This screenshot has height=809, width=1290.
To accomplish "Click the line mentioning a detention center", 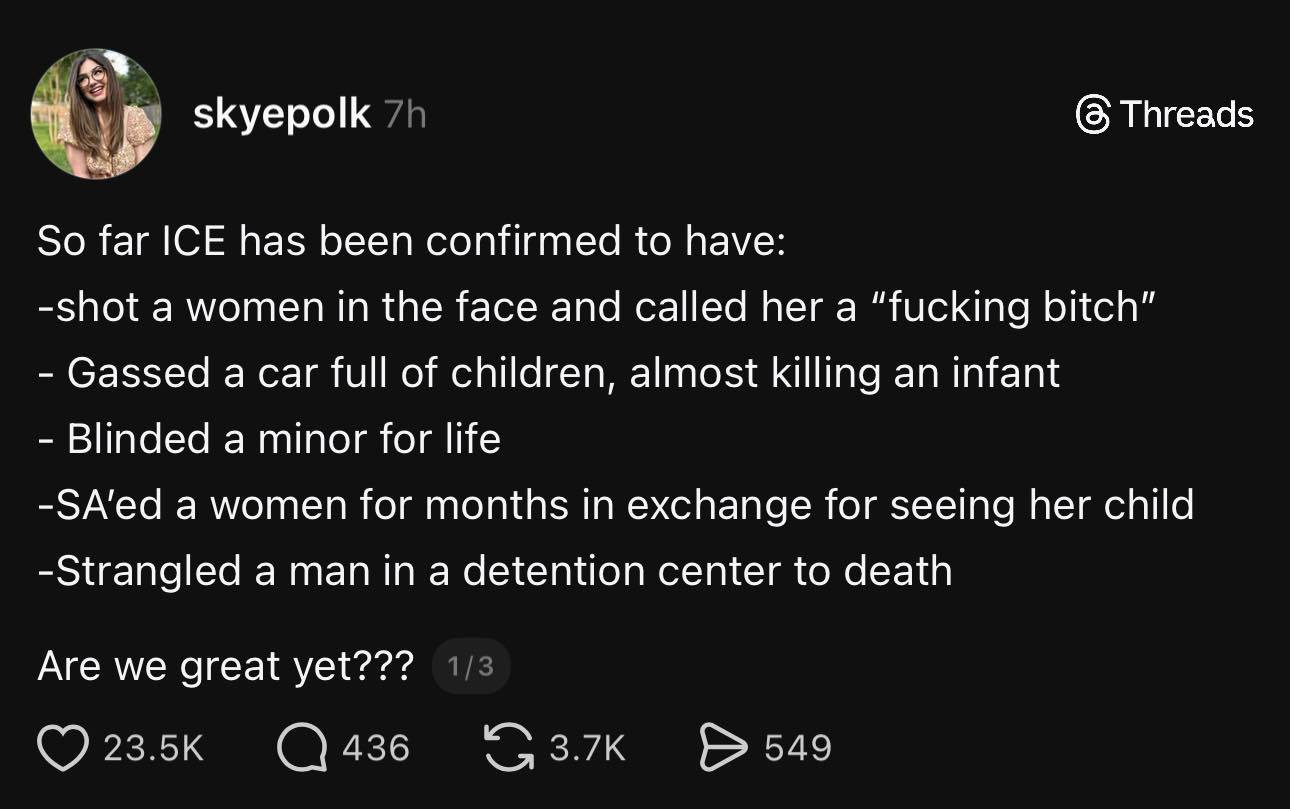I will 495,570.
